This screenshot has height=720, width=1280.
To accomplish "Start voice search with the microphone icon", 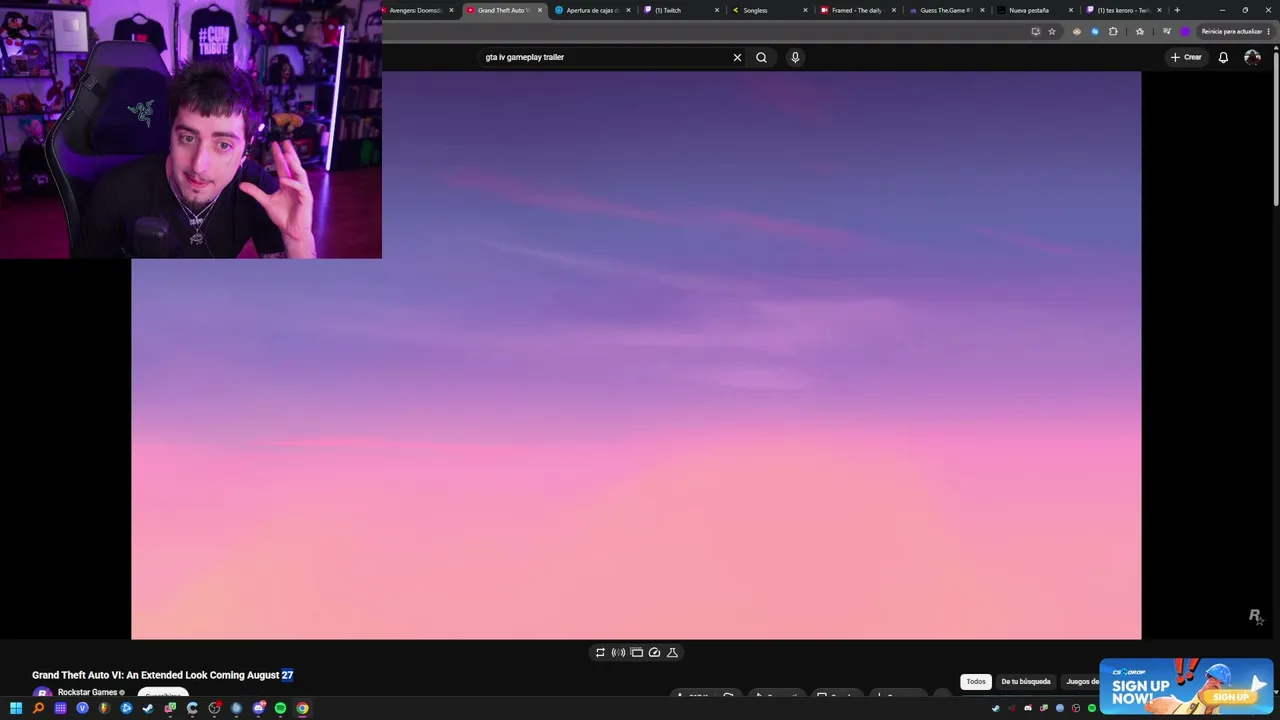I will 795,57.
